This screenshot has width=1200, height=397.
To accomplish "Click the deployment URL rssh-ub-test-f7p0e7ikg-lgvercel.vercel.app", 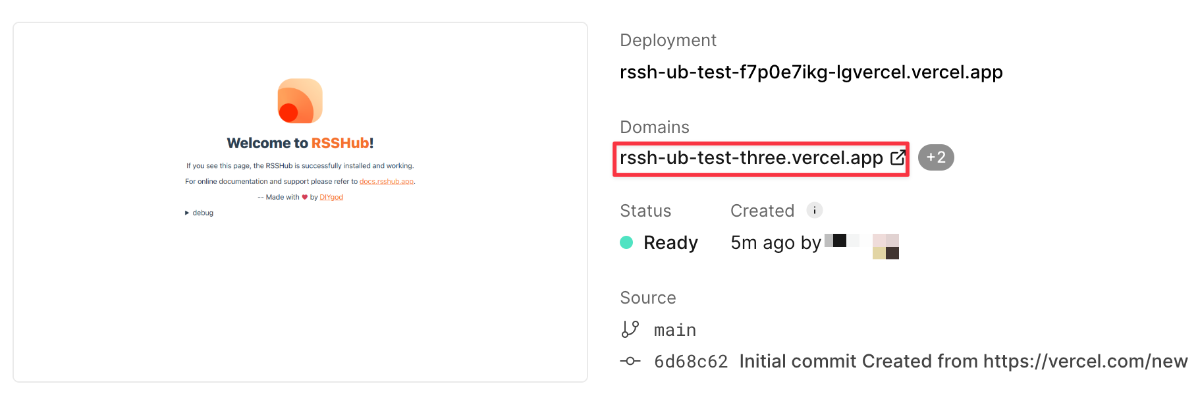I will (x=811, y=72).
